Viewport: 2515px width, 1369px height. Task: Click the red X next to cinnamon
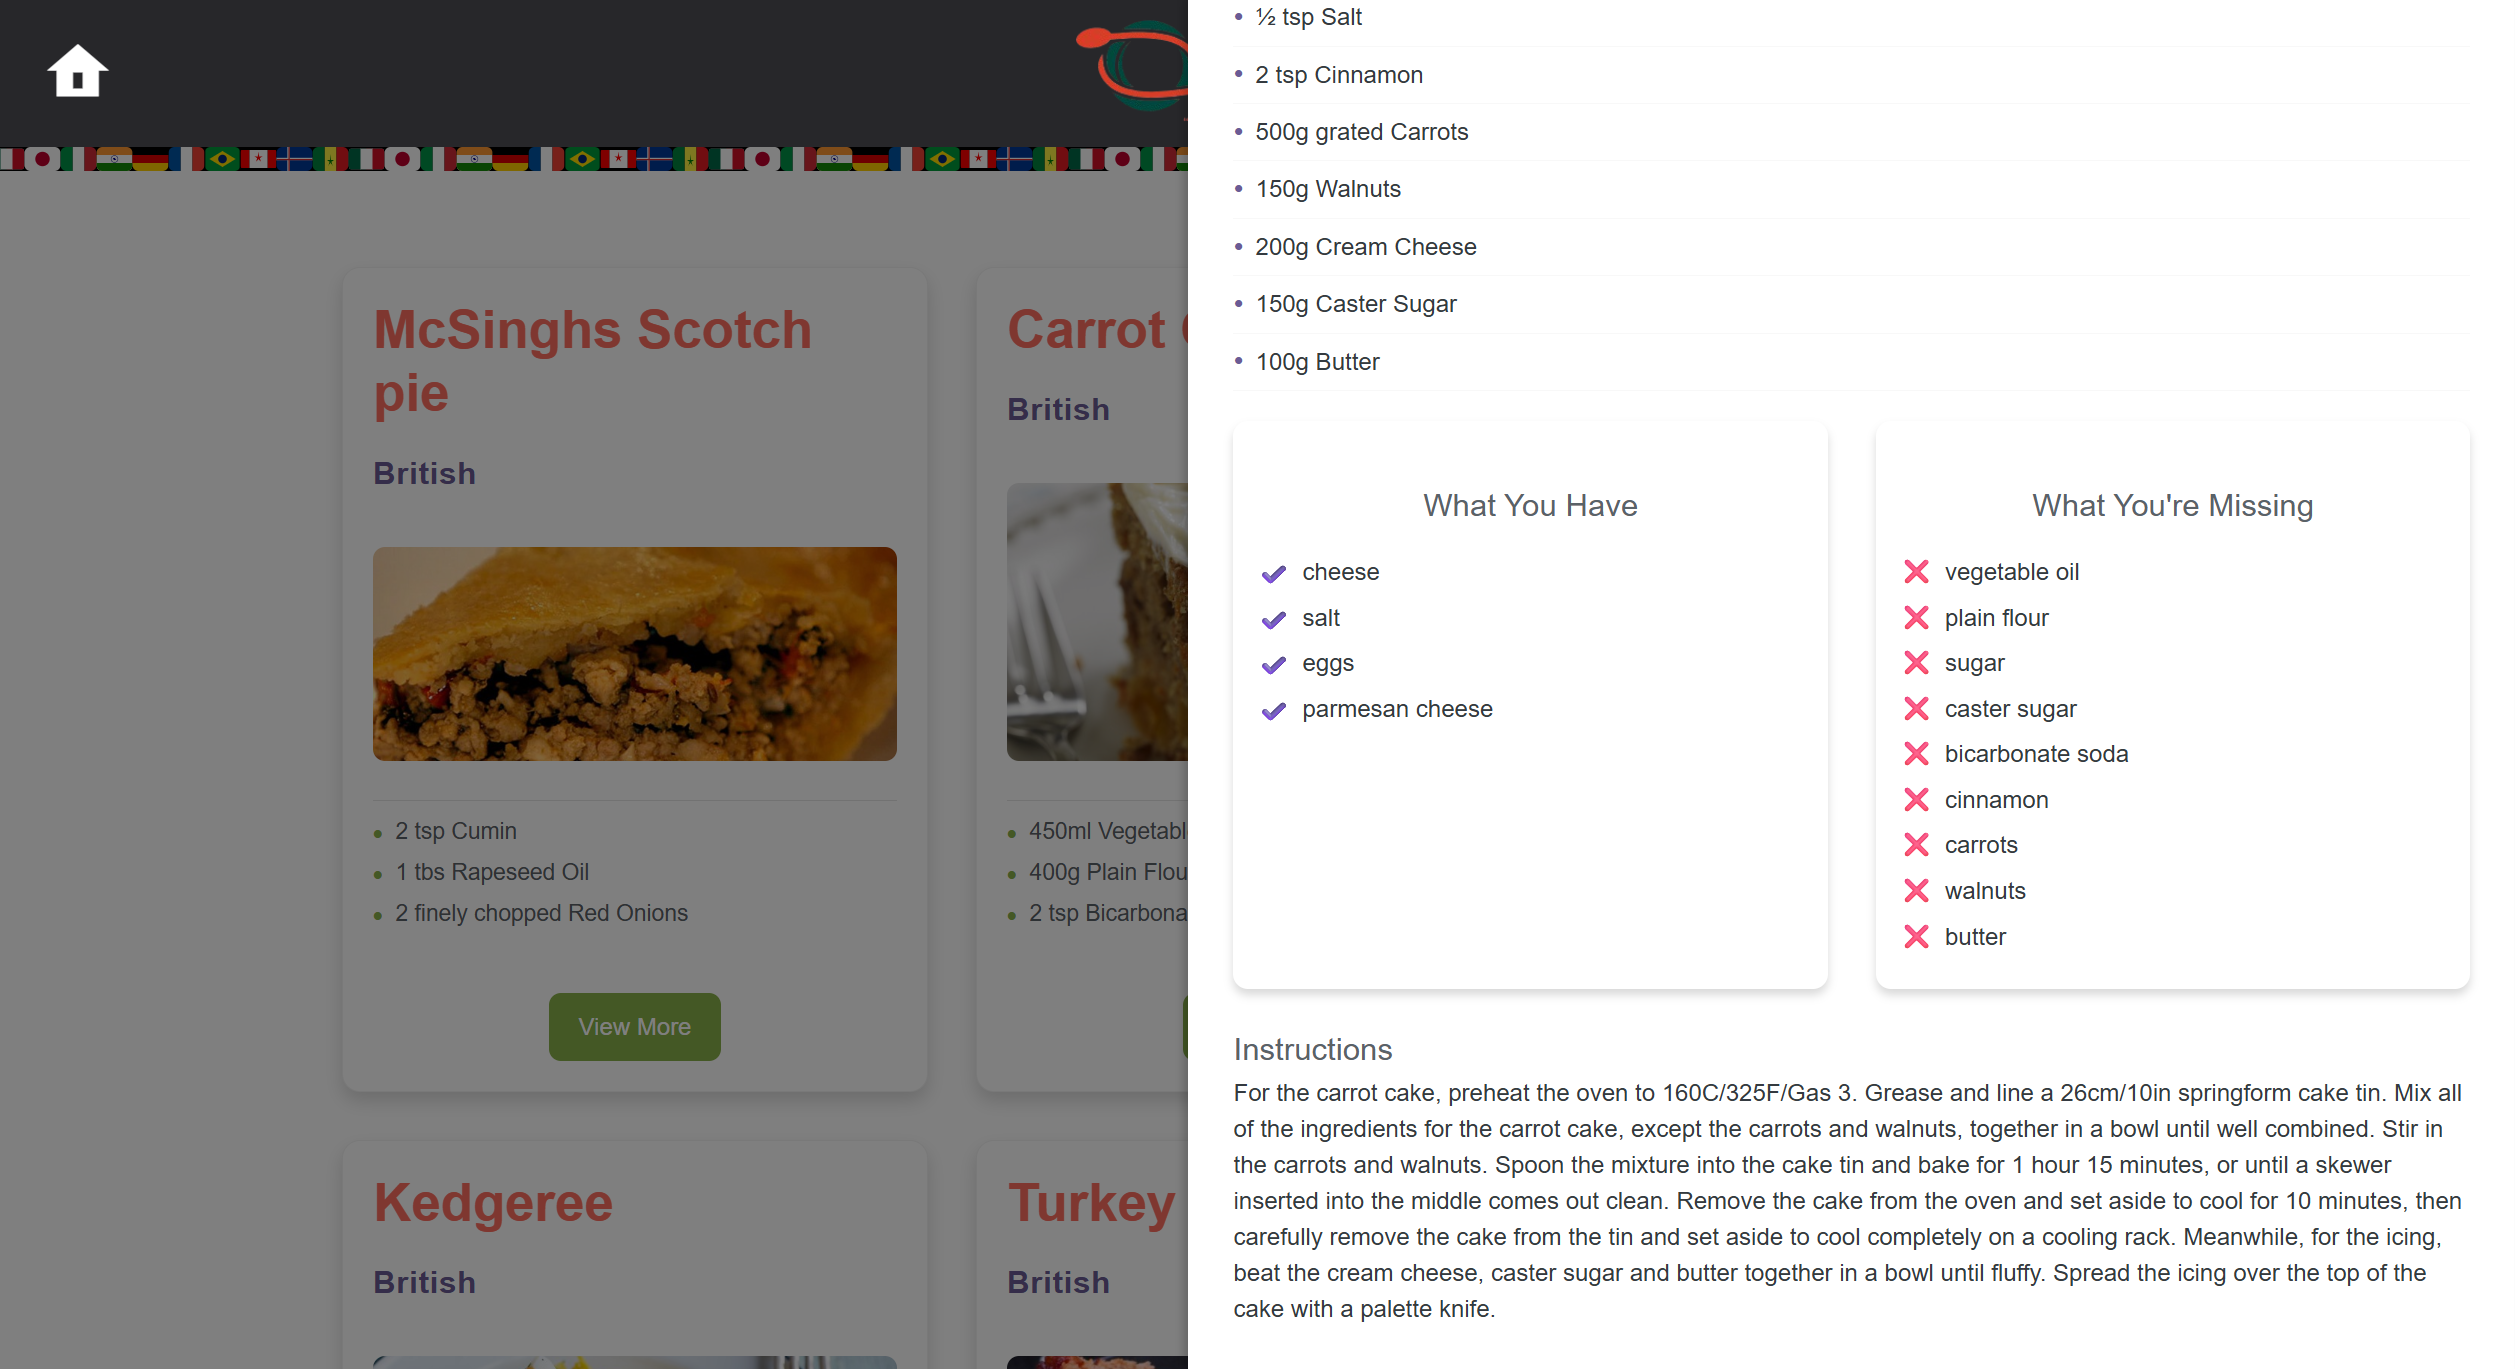tap(1915, 800)
